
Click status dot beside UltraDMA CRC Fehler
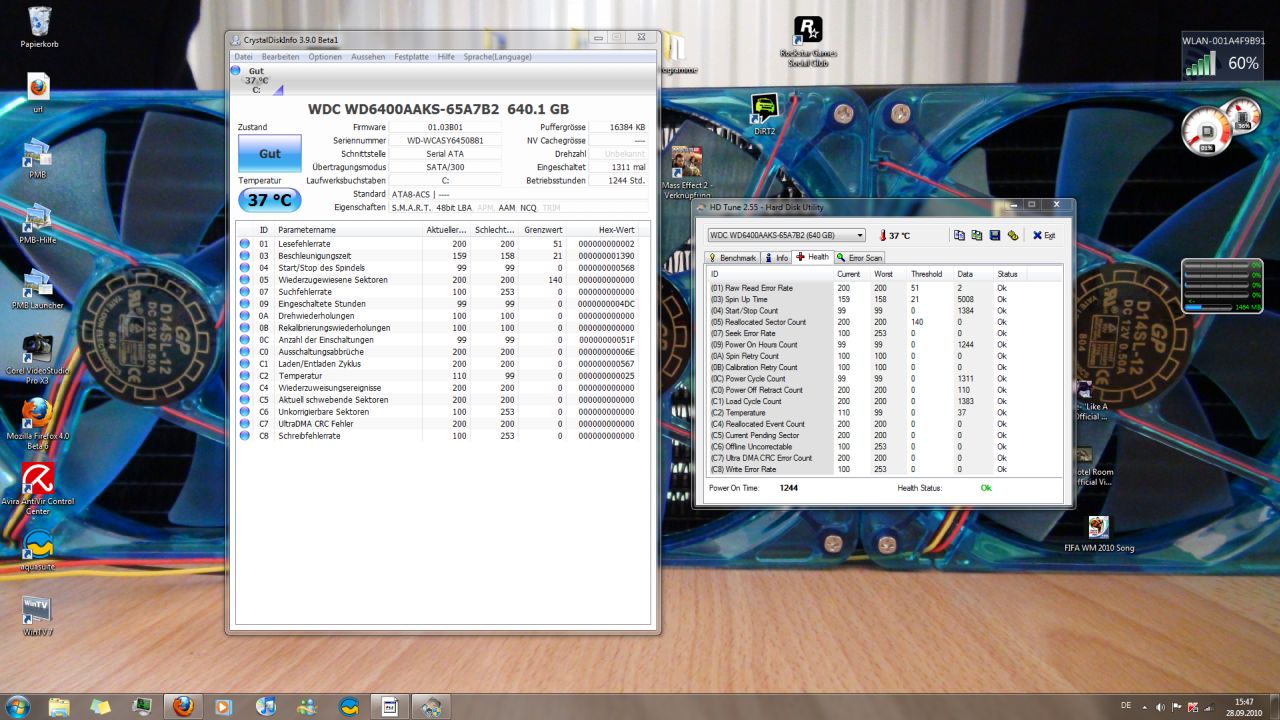pyautogui.click(x=245, y=424)
